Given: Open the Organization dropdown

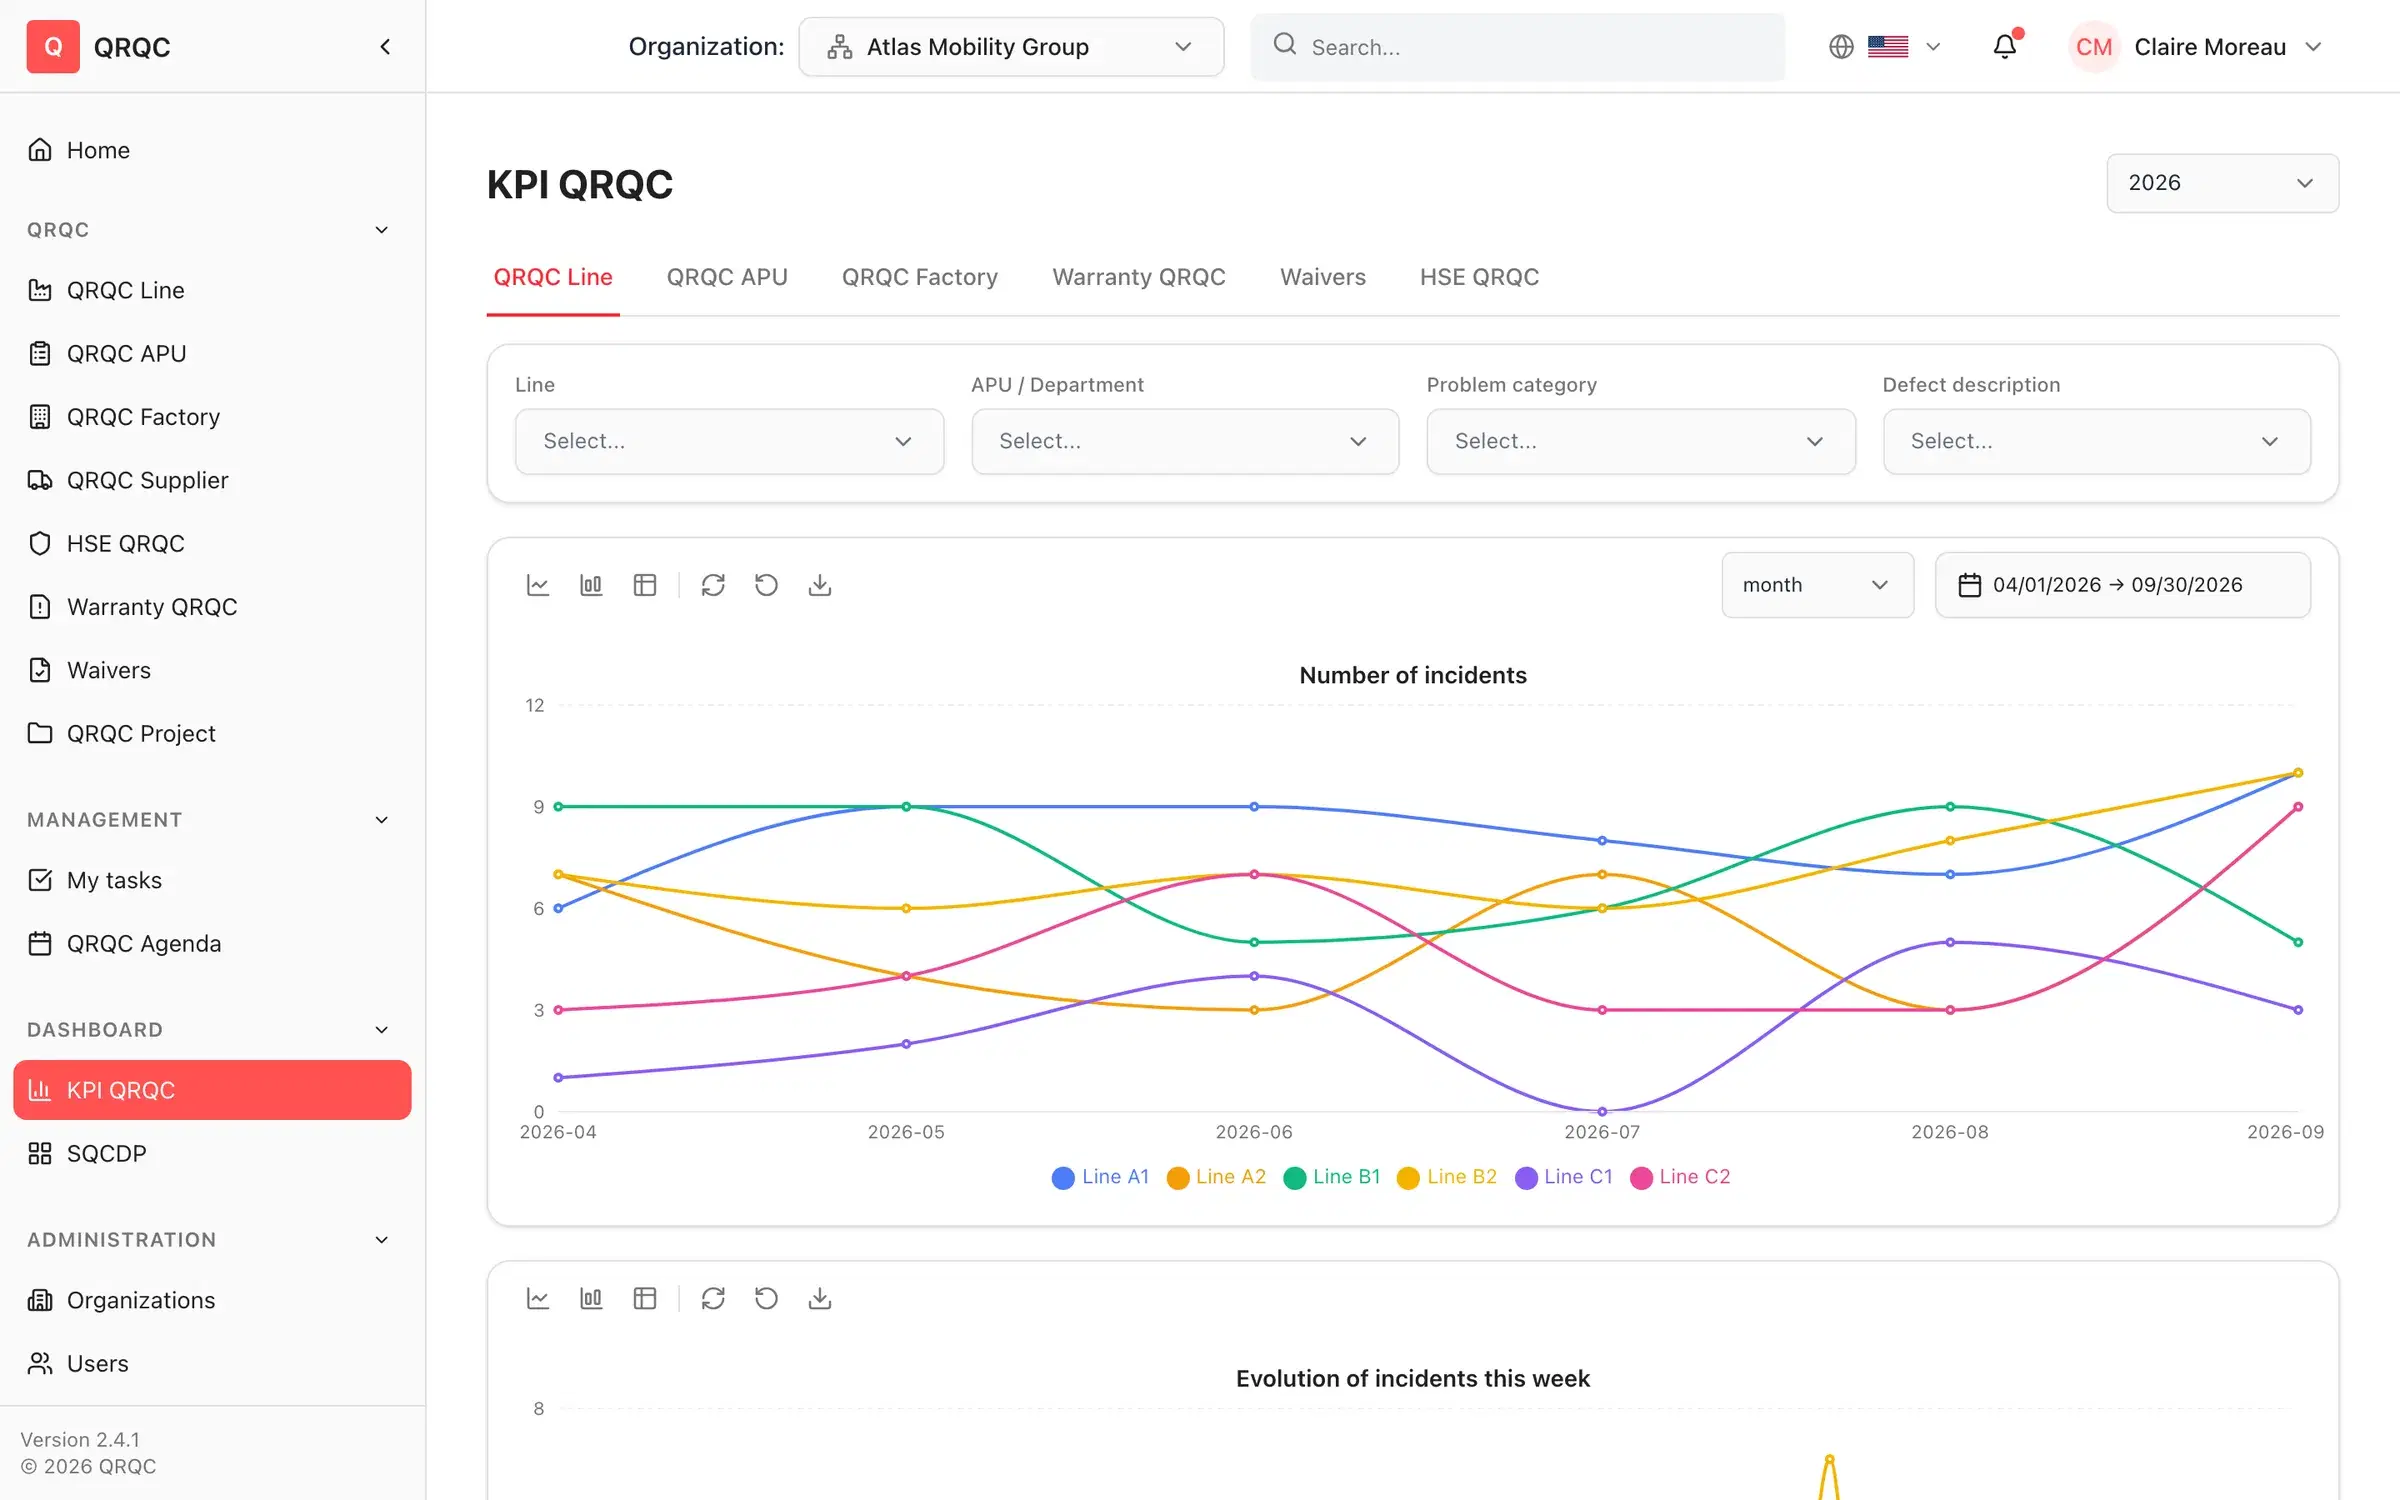Looking at the screenshot, I should [x=1011, y=47].
